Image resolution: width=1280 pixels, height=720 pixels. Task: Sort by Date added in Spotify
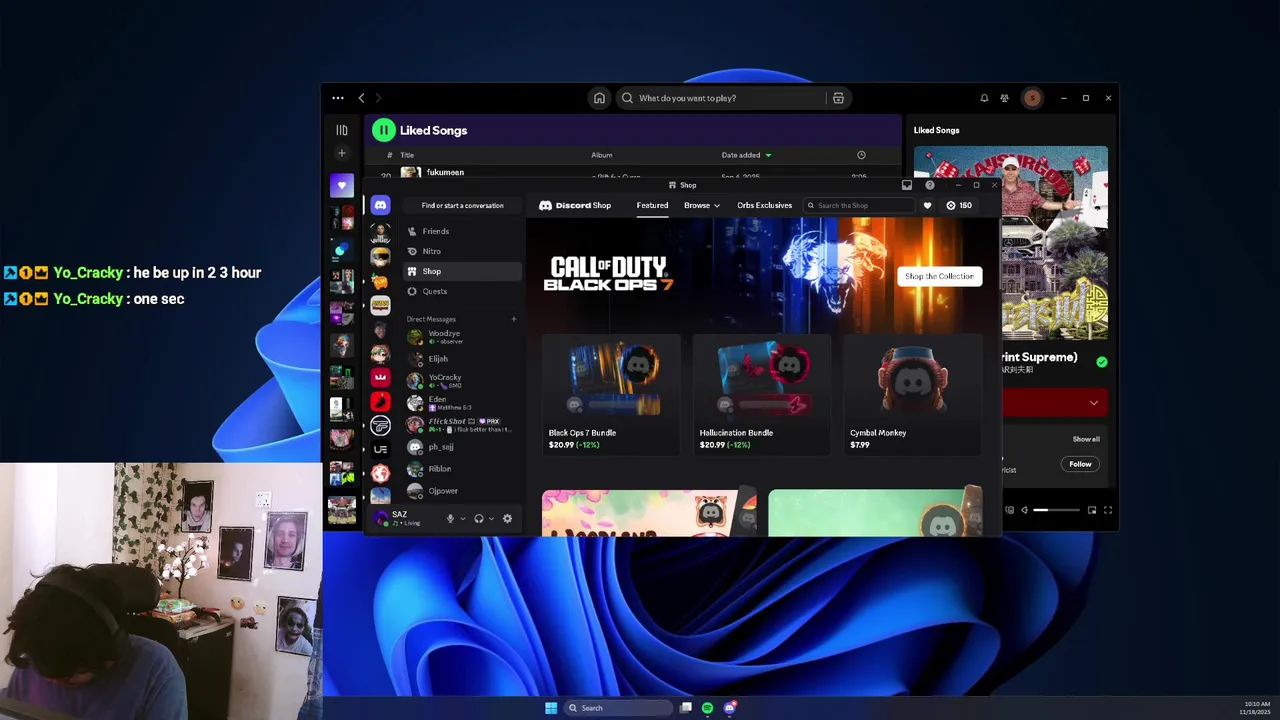point(746,155)
